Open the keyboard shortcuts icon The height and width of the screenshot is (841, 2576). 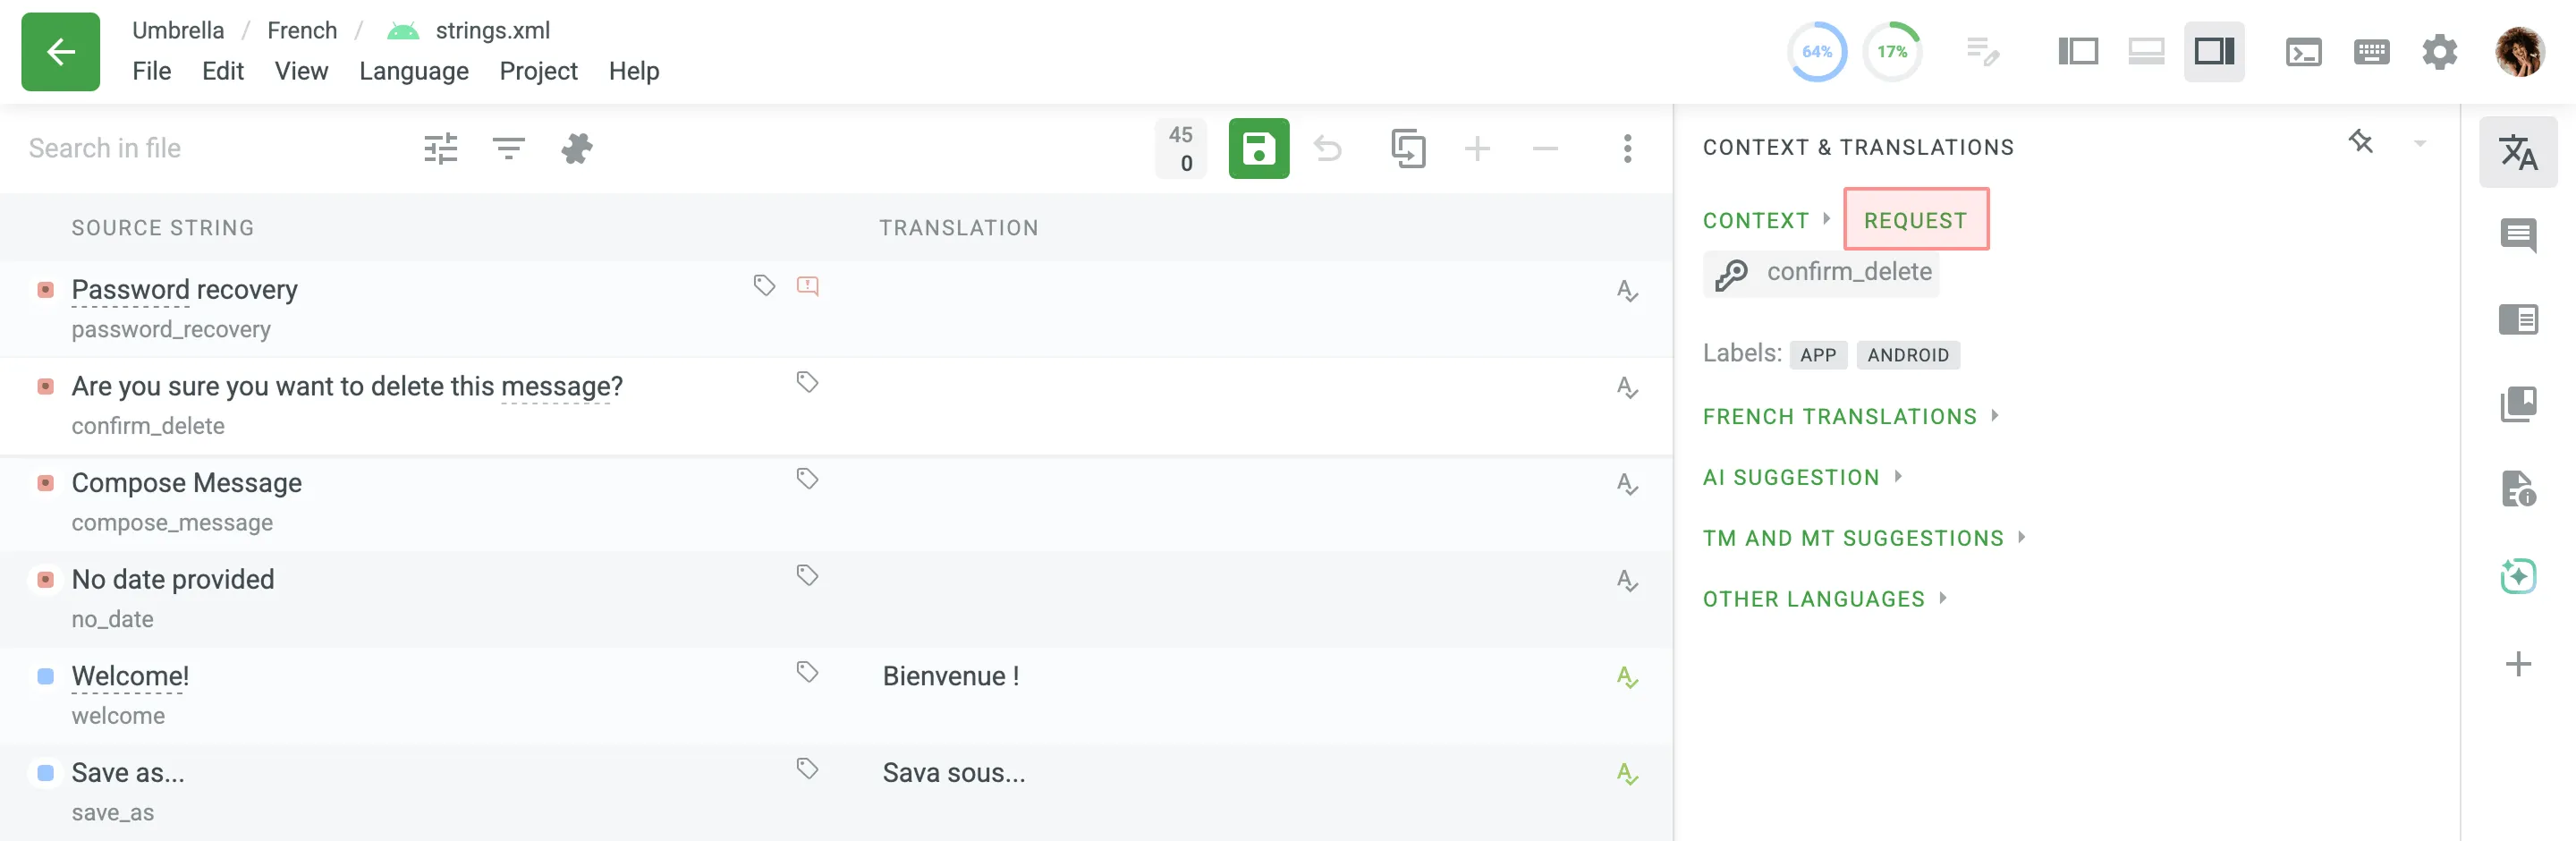(2371, 52)
